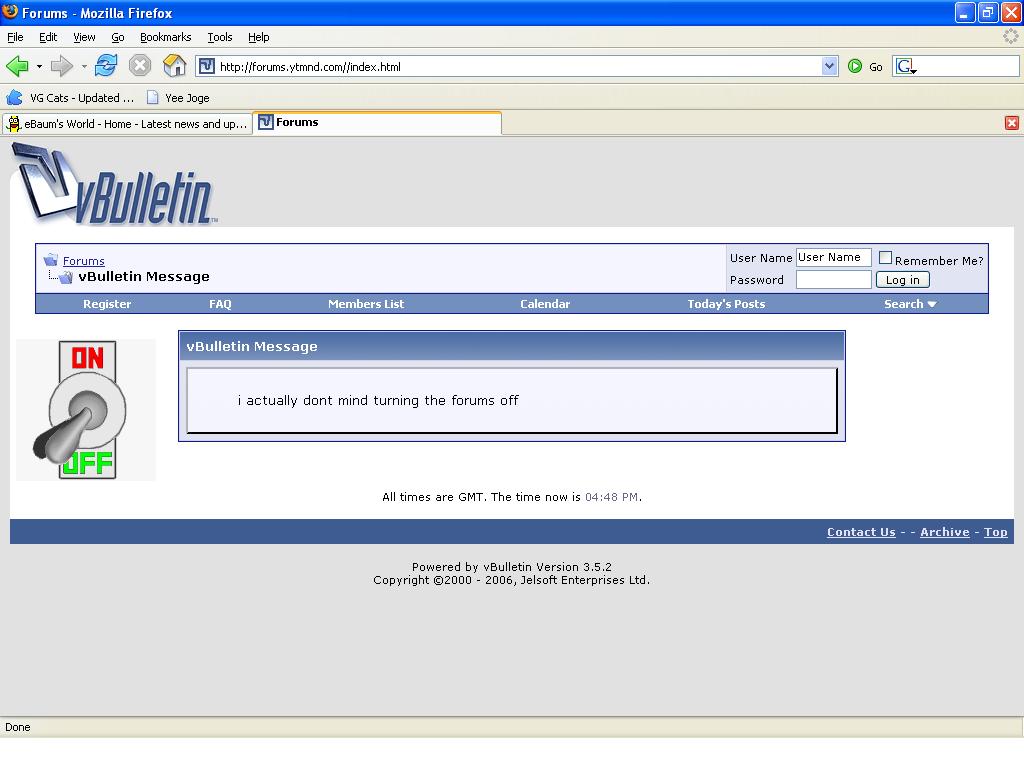Open the Search dropdown in navbar
The image size is (1024, 768).
click(910, 304)
